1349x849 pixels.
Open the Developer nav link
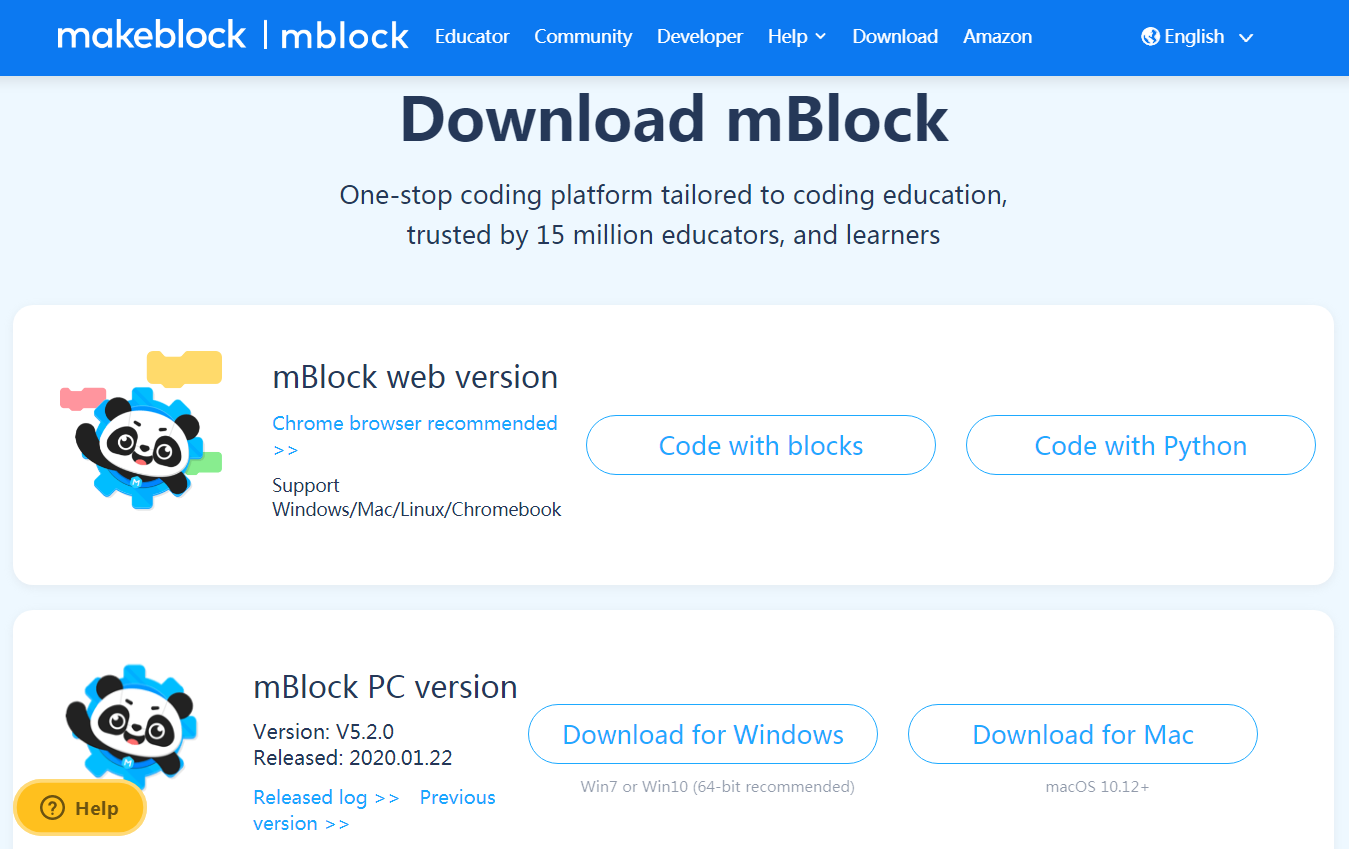[x=700, y=37]
